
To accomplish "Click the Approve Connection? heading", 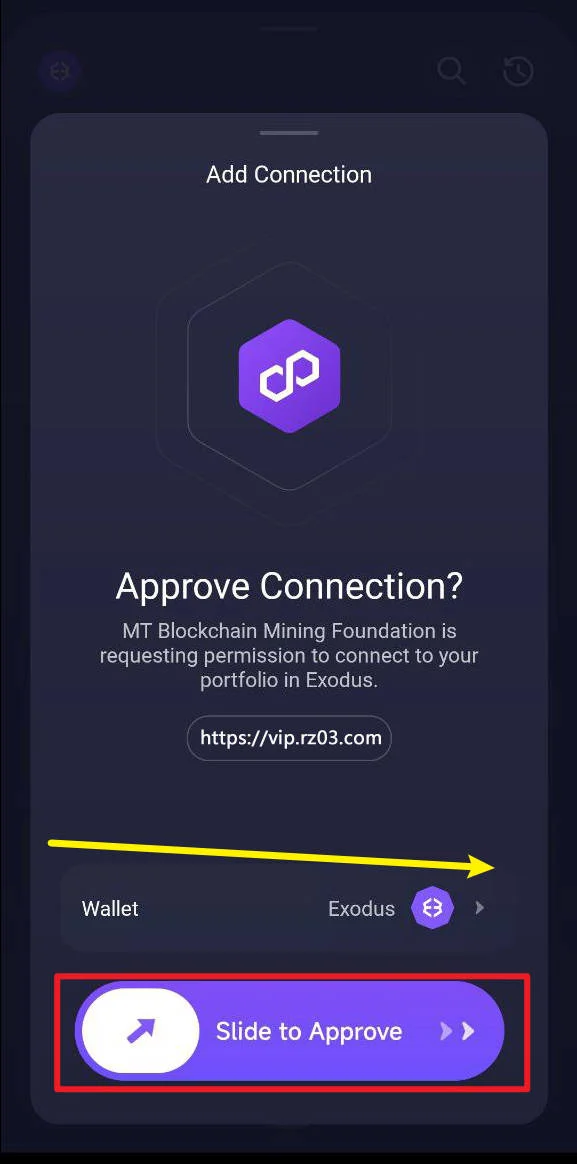I will tap(289, 586).
